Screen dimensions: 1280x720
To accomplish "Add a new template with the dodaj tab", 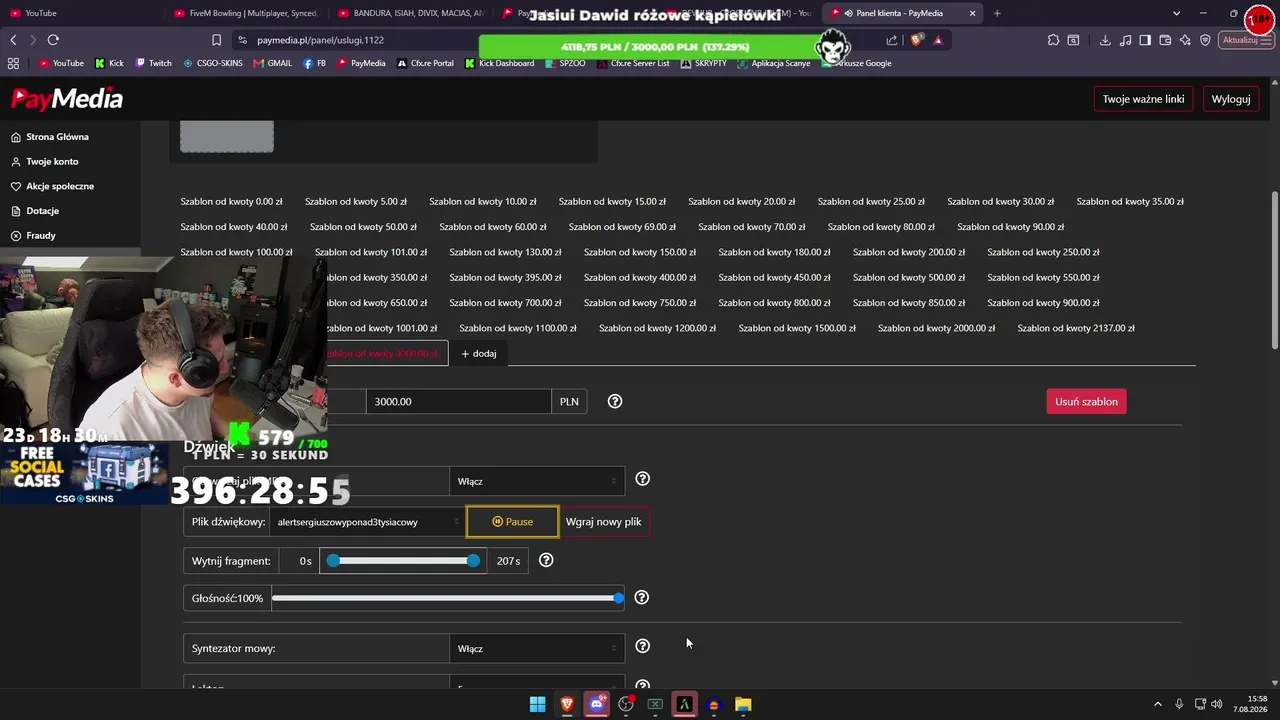I will click(479, 353).
